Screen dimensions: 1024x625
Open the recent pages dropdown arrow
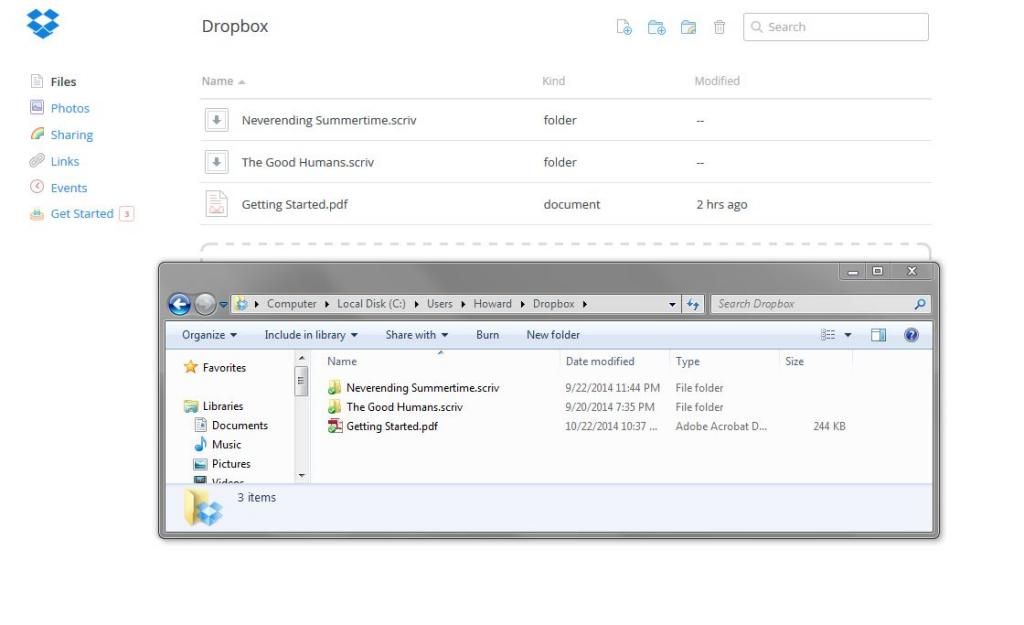click(223, 304)
